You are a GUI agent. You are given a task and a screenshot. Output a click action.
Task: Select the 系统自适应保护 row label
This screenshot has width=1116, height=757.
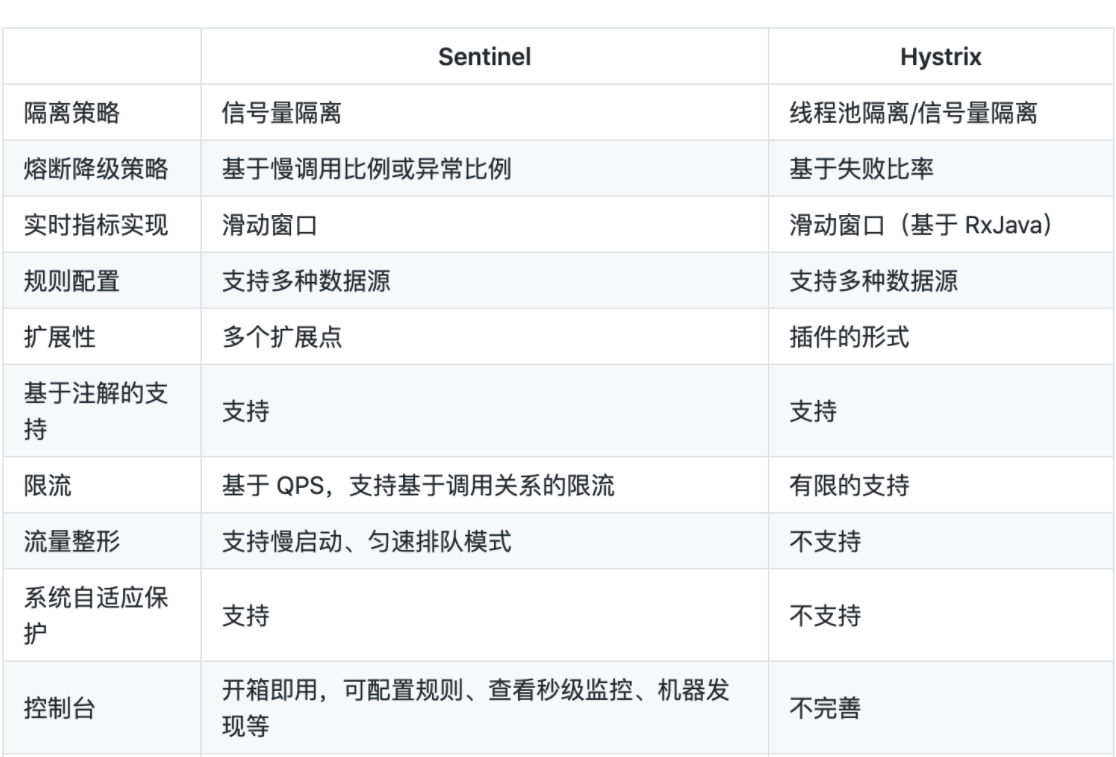click(96, 615)
